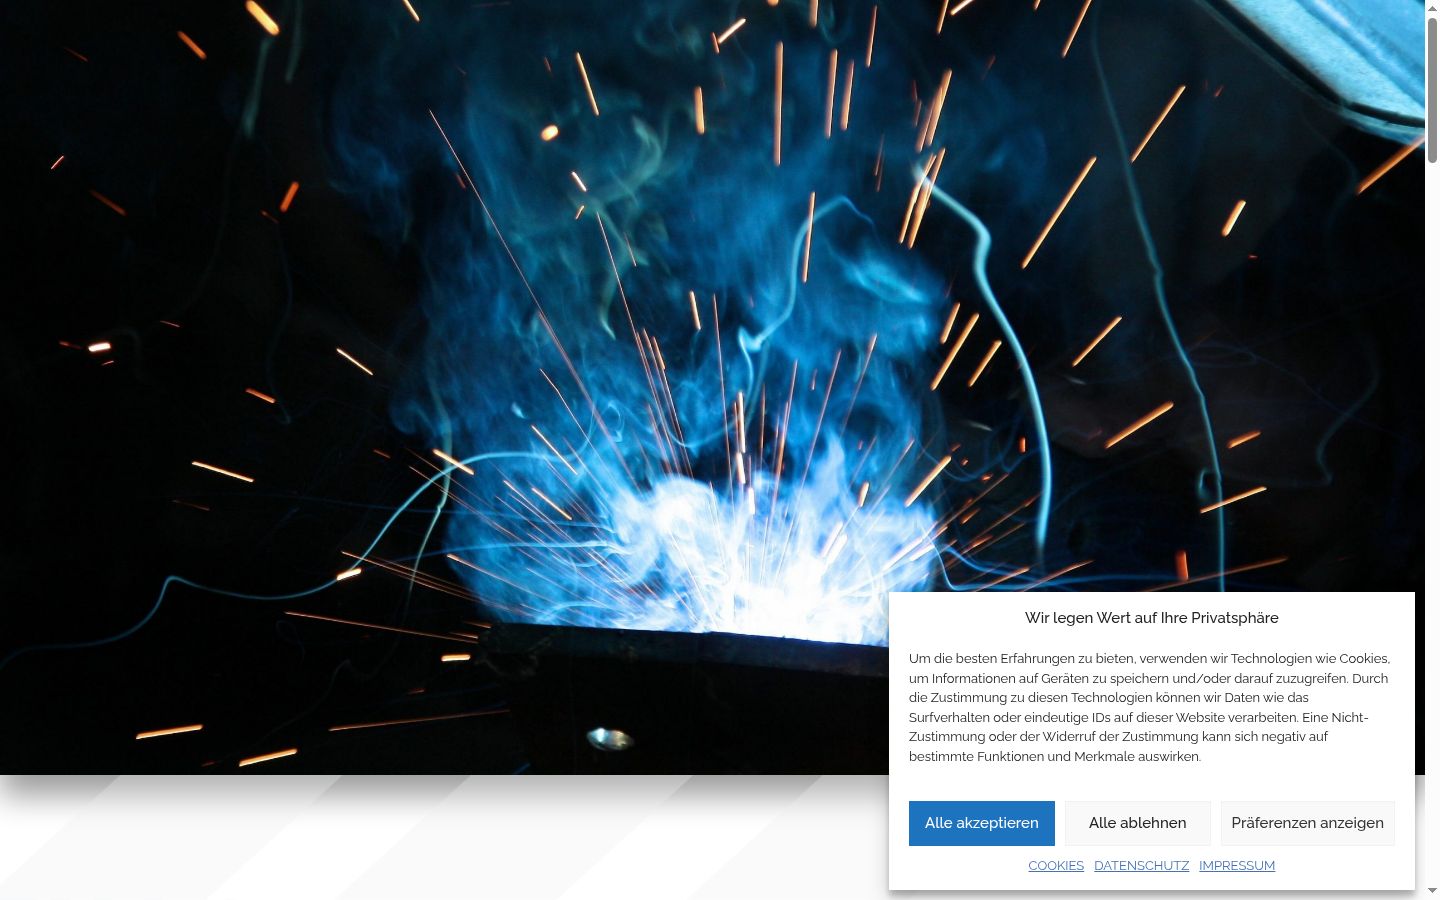The image size is (1440, 900).
Task: Accept all cookies with Alle akzeptieren
Action: tap(981, 823)
